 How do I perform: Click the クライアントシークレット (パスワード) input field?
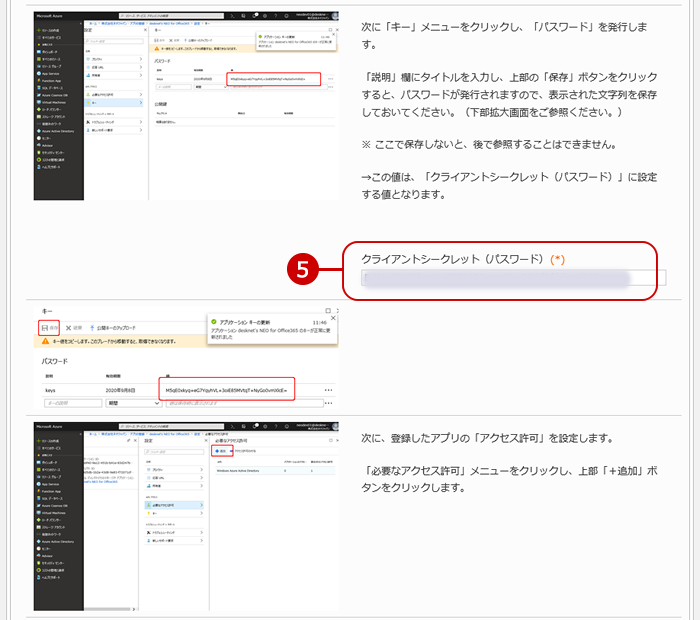pos(513,278)
